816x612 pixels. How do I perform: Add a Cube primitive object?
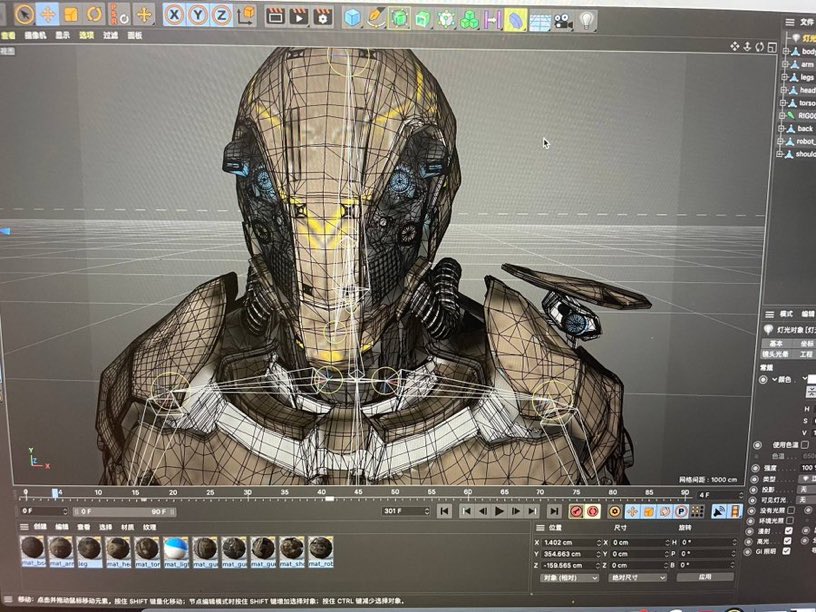pos(352,18)
